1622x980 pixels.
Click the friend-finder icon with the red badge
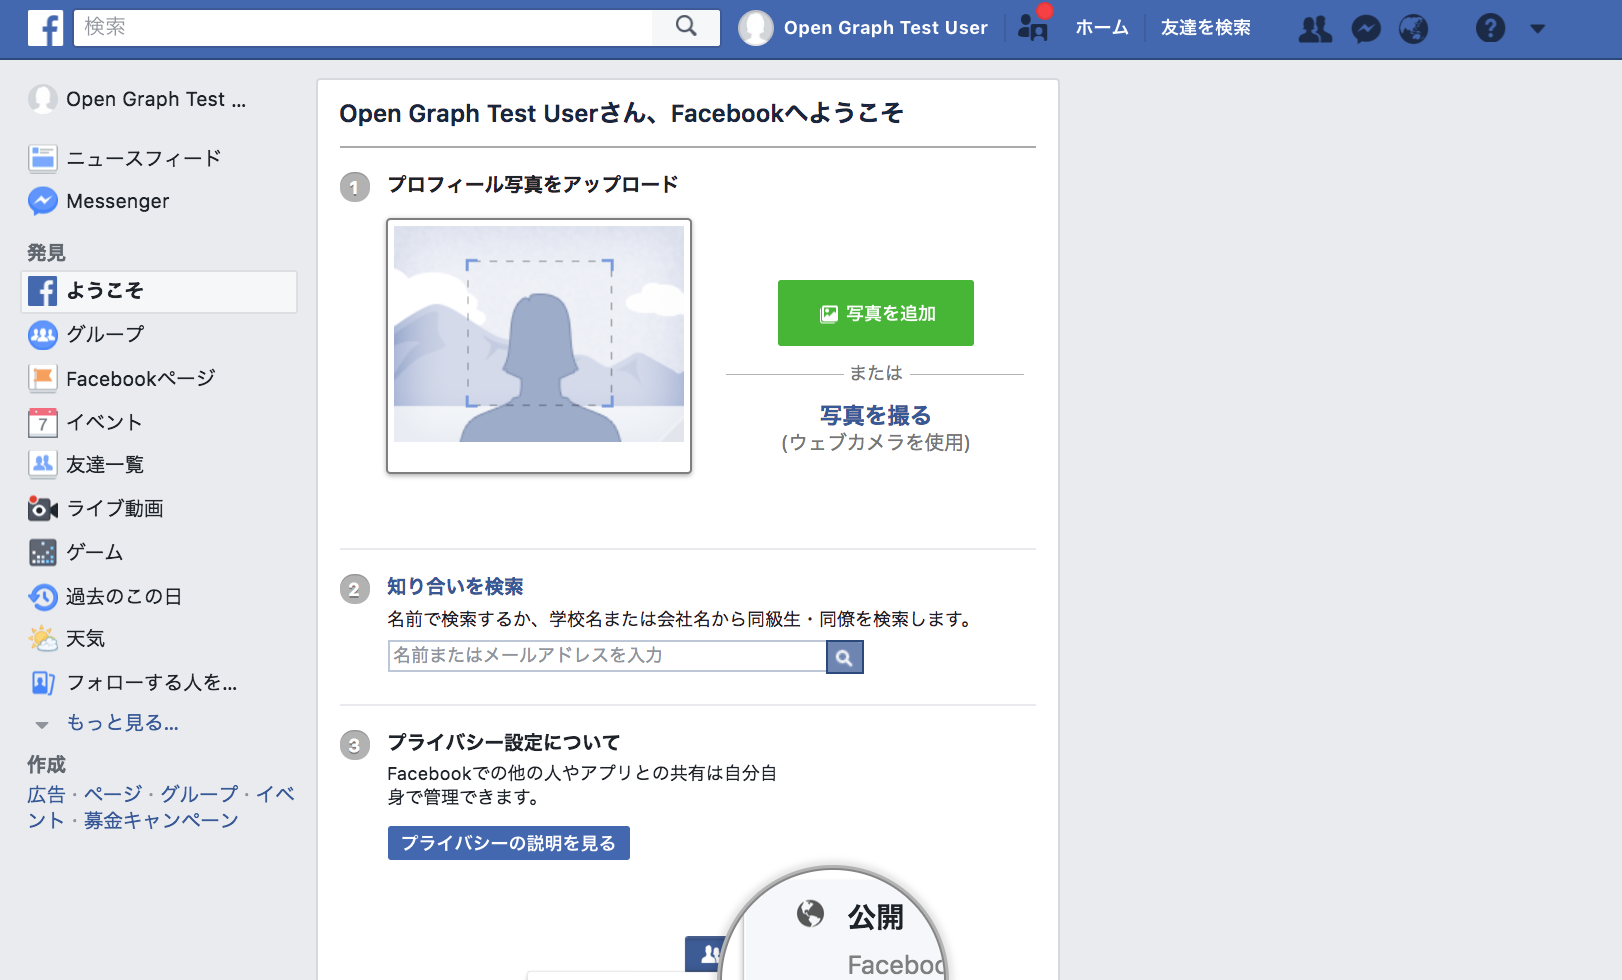click(x=1033, y=26)
